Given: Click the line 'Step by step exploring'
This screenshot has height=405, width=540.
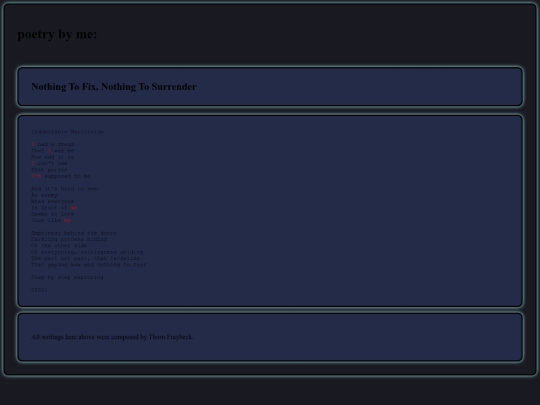Looking at the screenshot, I should tap(68, 277).
